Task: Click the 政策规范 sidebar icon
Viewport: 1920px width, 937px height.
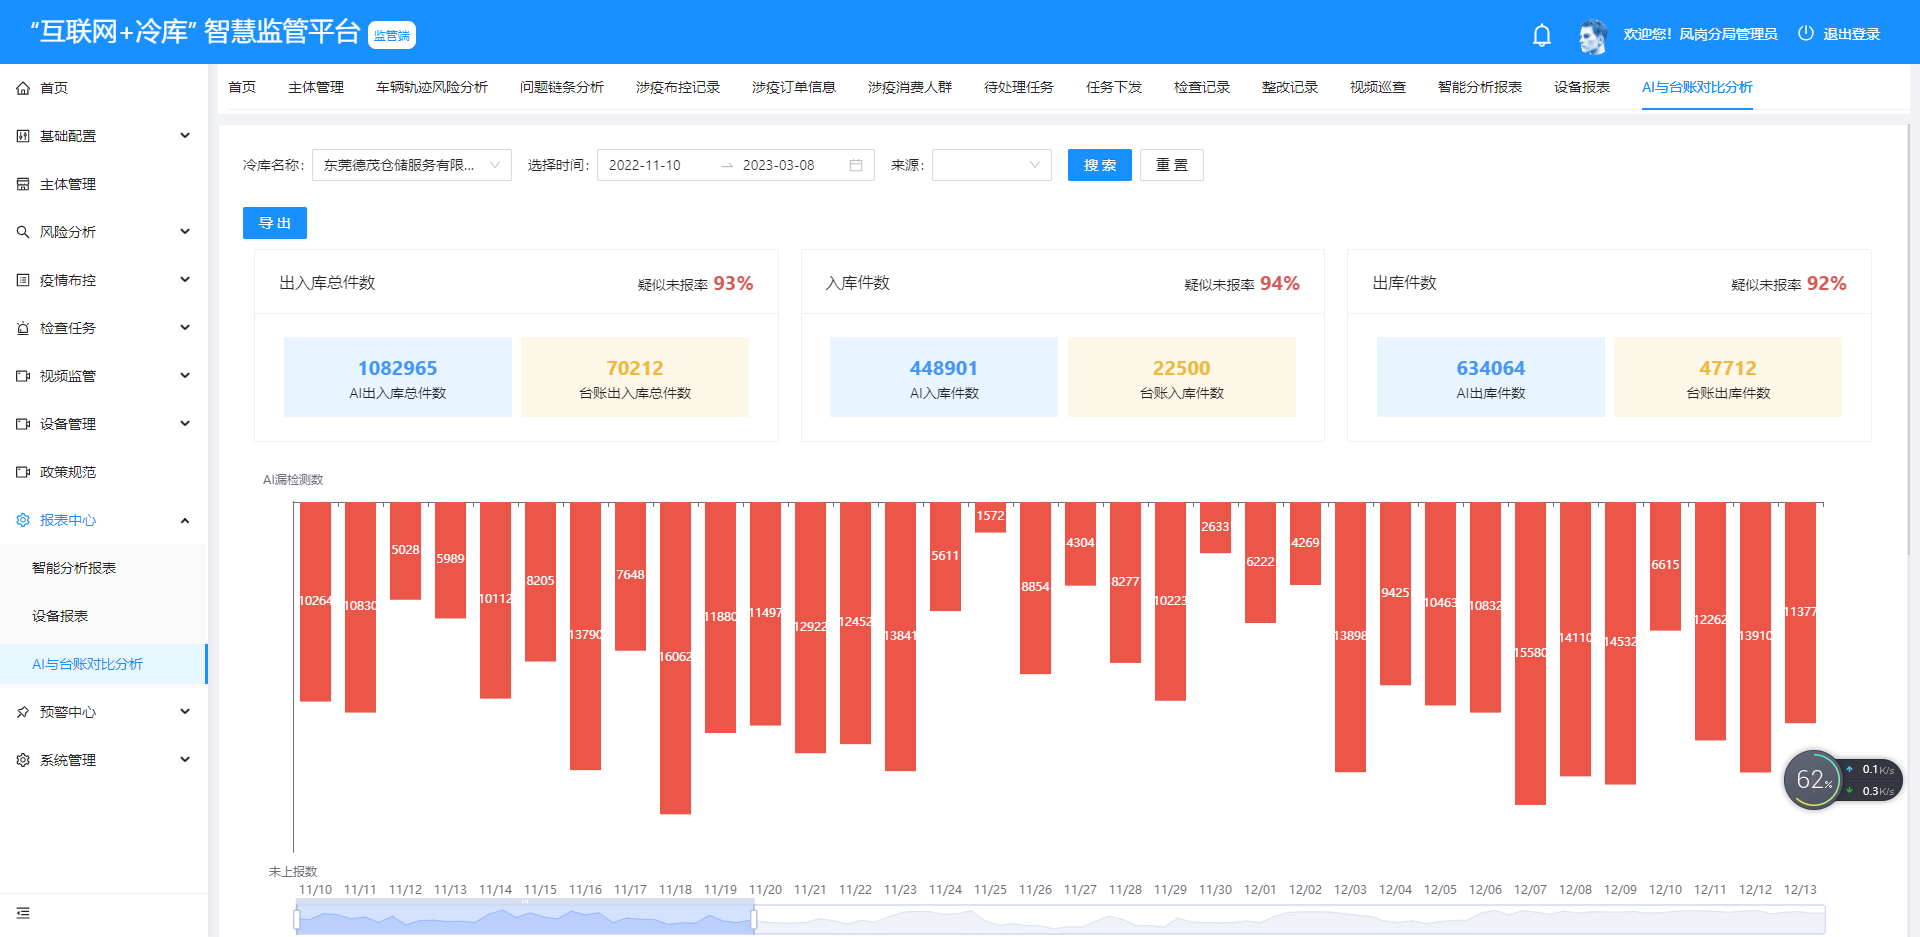Action: click(x=23, y=472)
